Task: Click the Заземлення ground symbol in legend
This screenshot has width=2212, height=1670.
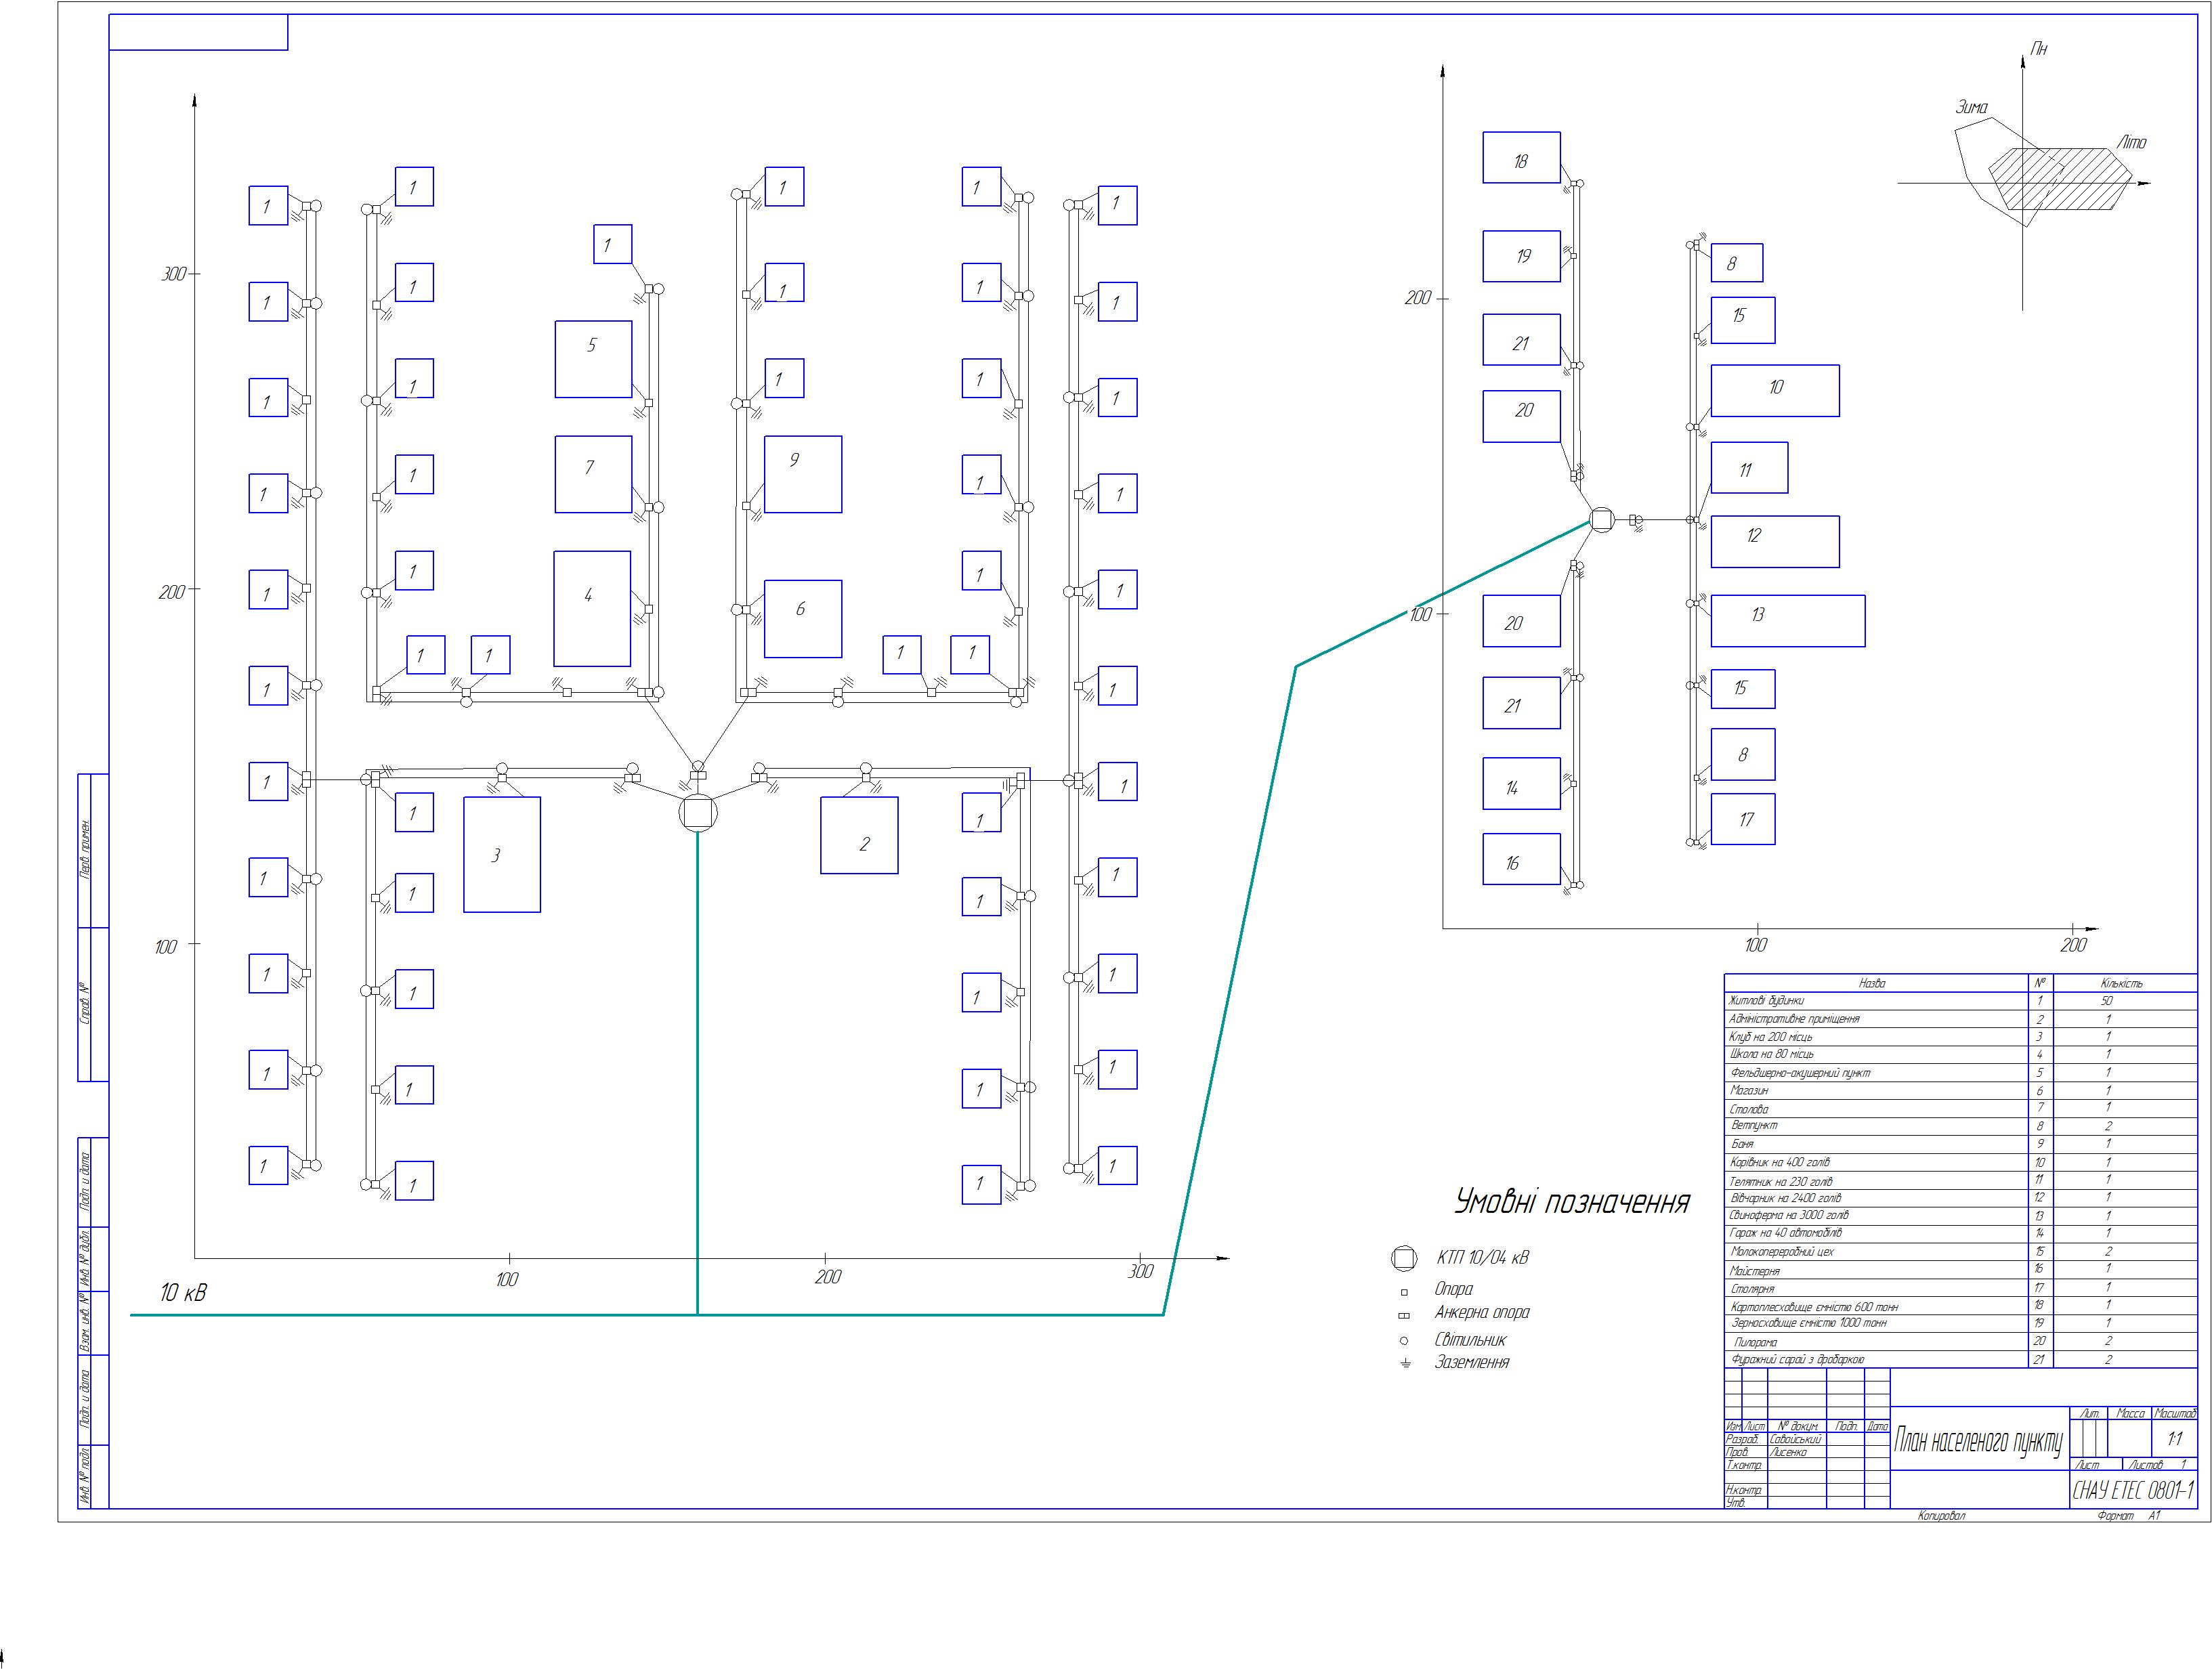Action: [x=1405, y=1364]
